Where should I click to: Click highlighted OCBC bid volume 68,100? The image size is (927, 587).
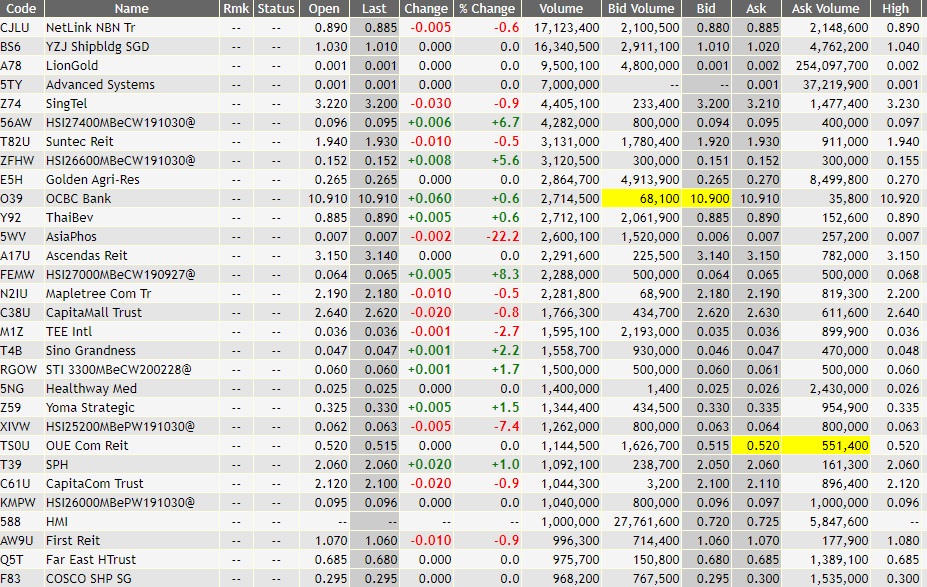tap(641, 199)
